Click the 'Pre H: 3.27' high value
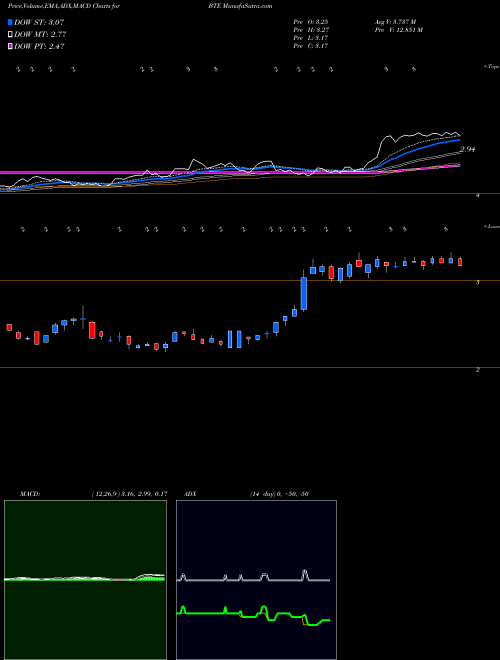500x660 pixels. pyautogui.click(x=311, y=30)
